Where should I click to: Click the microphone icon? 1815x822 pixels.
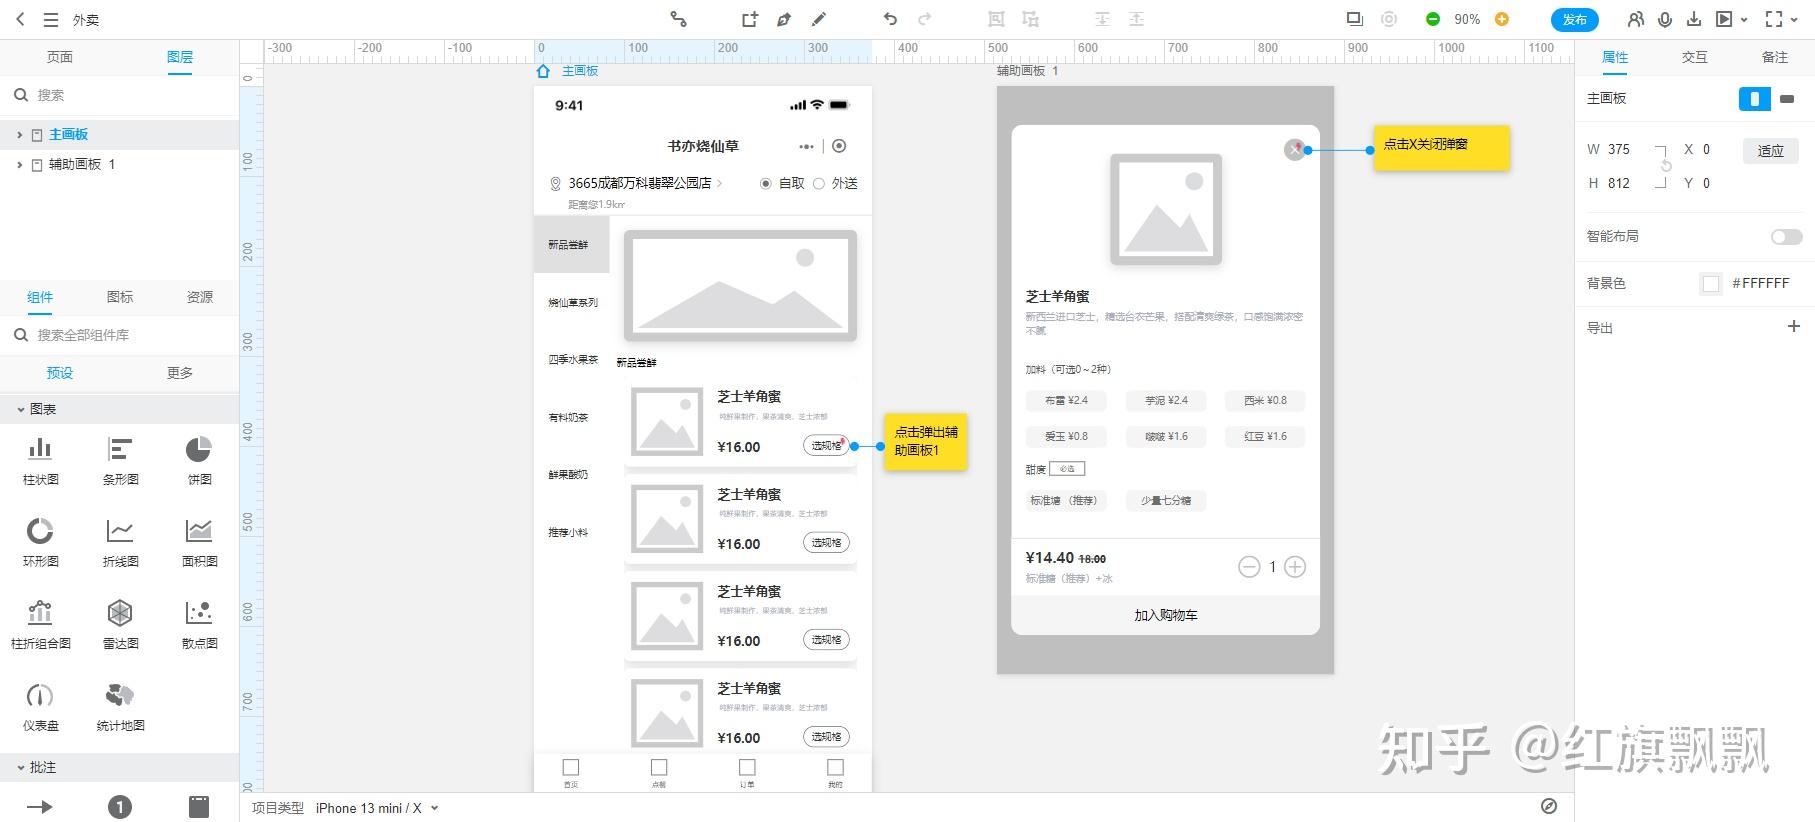tap(1665, 19)
